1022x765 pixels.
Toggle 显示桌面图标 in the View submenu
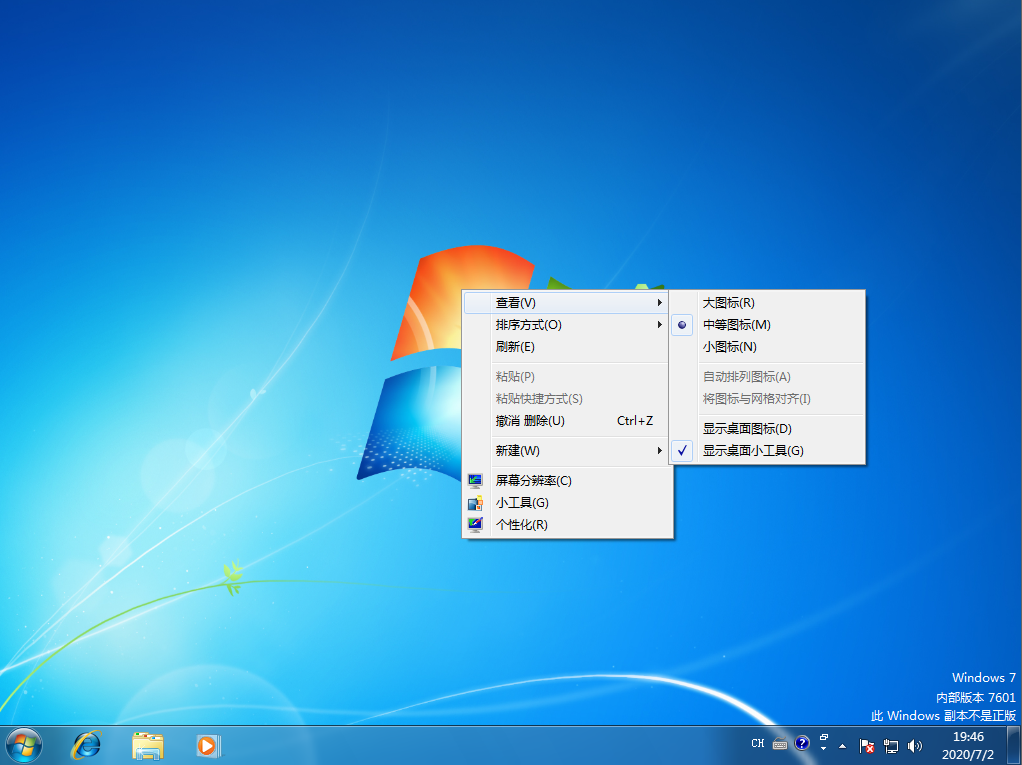tap(745, 428)
